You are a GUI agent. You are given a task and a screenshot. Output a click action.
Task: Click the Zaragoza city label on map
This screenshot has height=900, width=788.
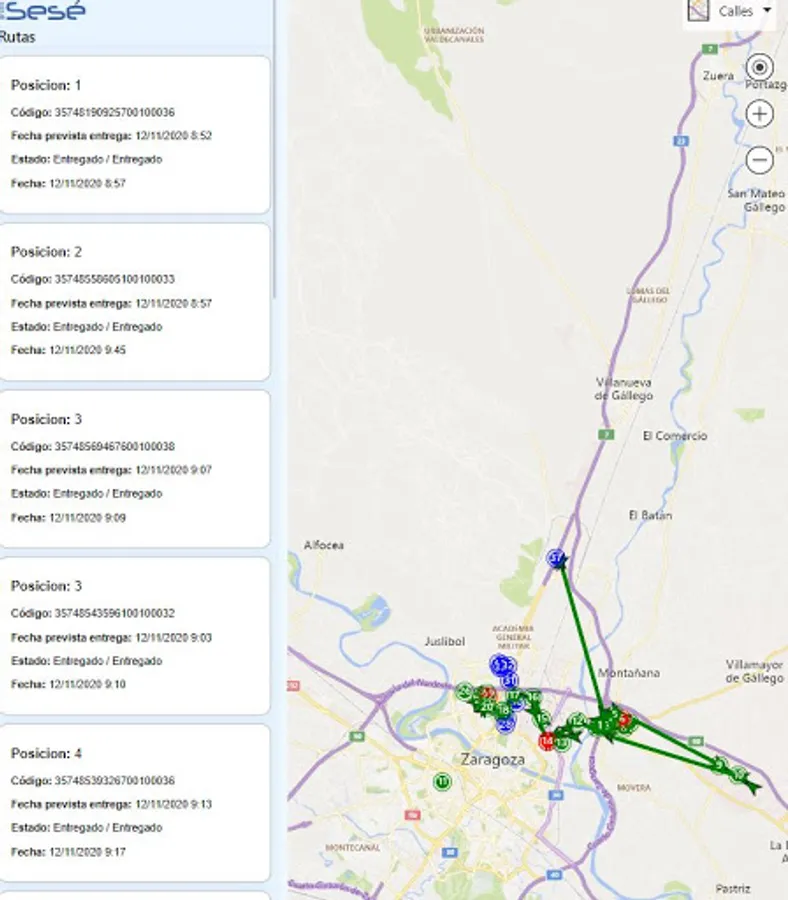(x=493, y=760)
